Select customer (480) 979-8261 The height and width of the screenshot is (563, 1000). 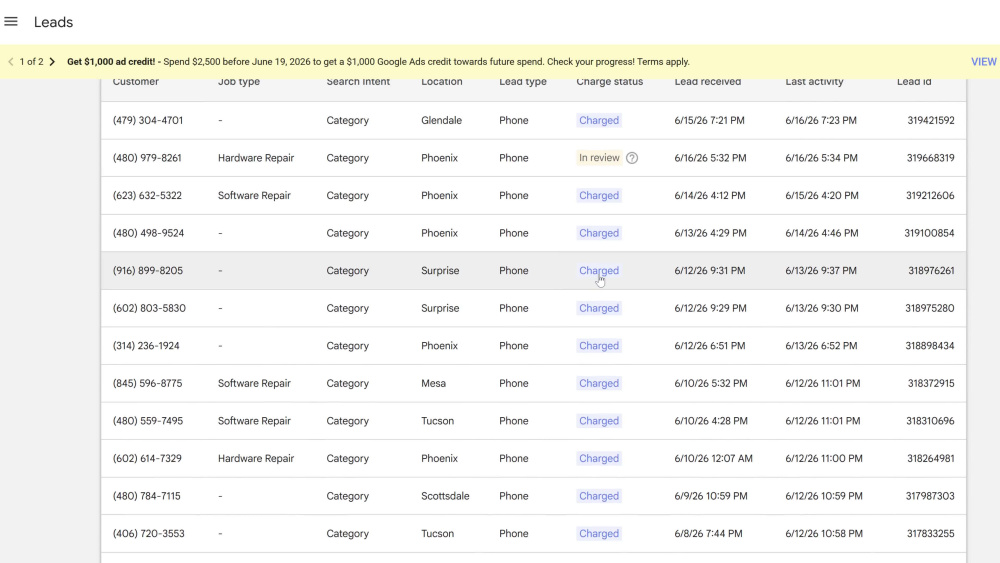coord(147,158)
